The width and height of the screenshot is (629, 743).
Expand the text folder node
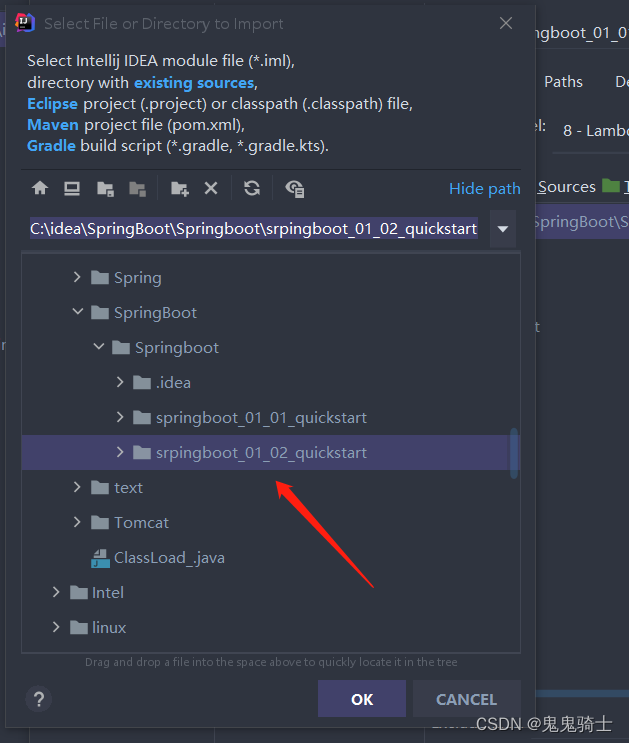click(77, 488)
